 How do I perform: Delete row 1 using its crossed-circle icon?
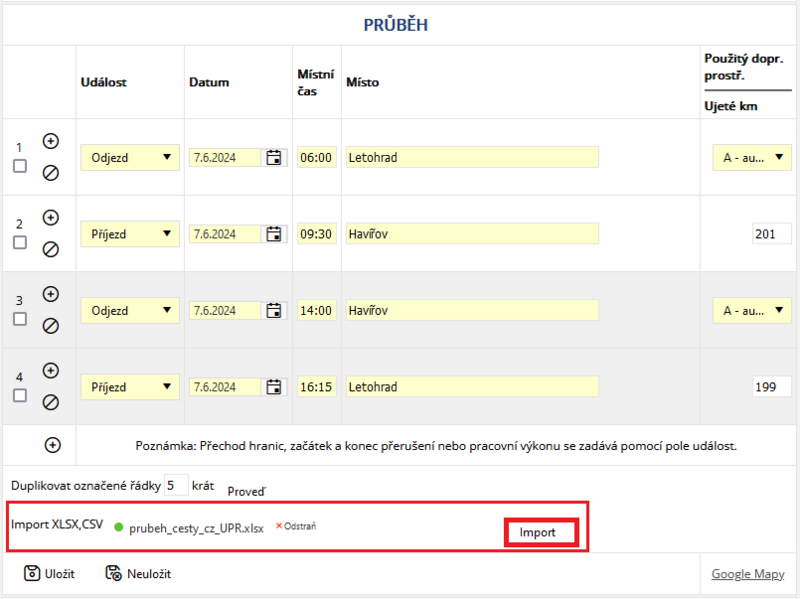click(51, 173)
